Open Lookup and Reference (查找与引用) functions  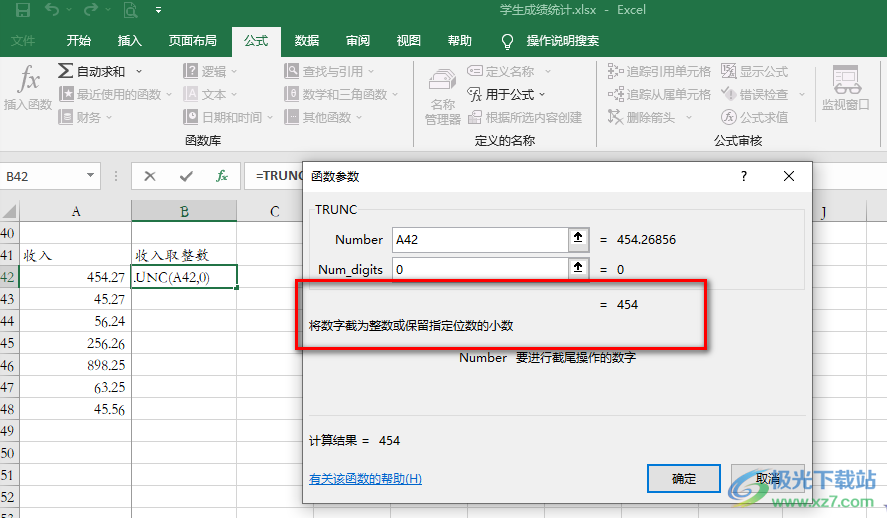(x=329, y=72)
